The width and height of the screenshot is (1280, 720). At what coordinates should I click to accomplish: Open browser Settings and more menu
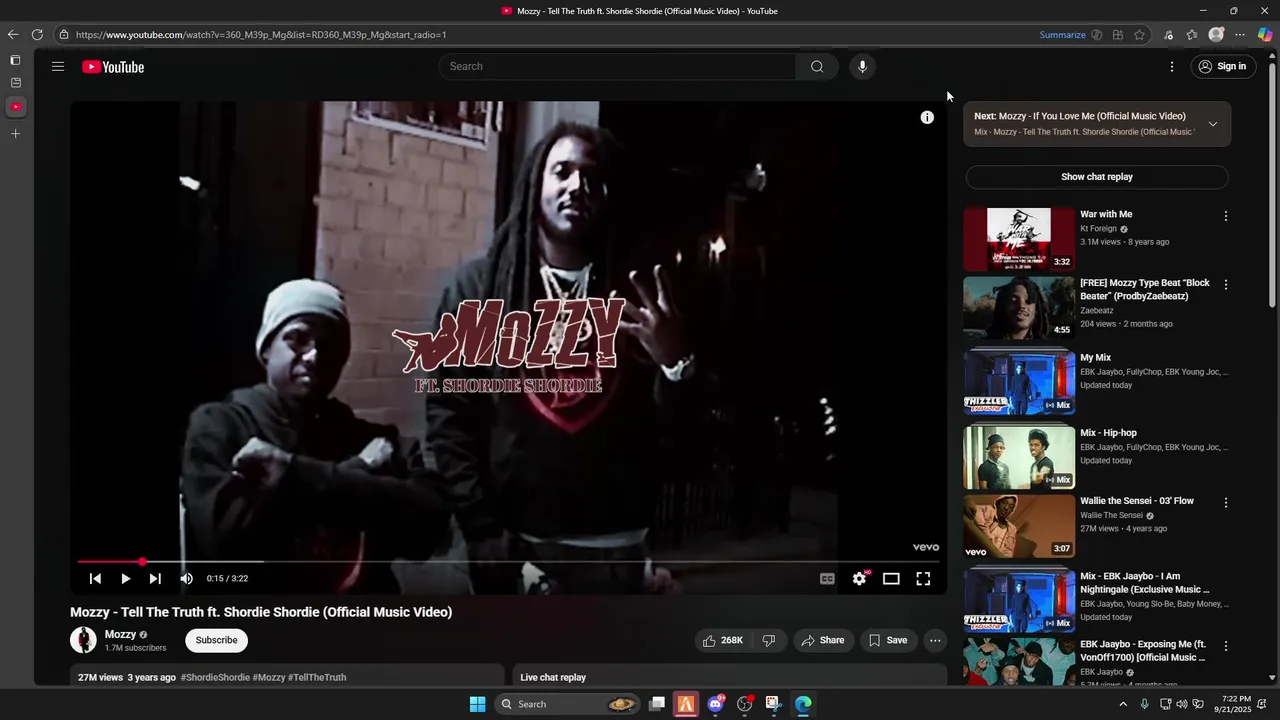coord(1240,35)
